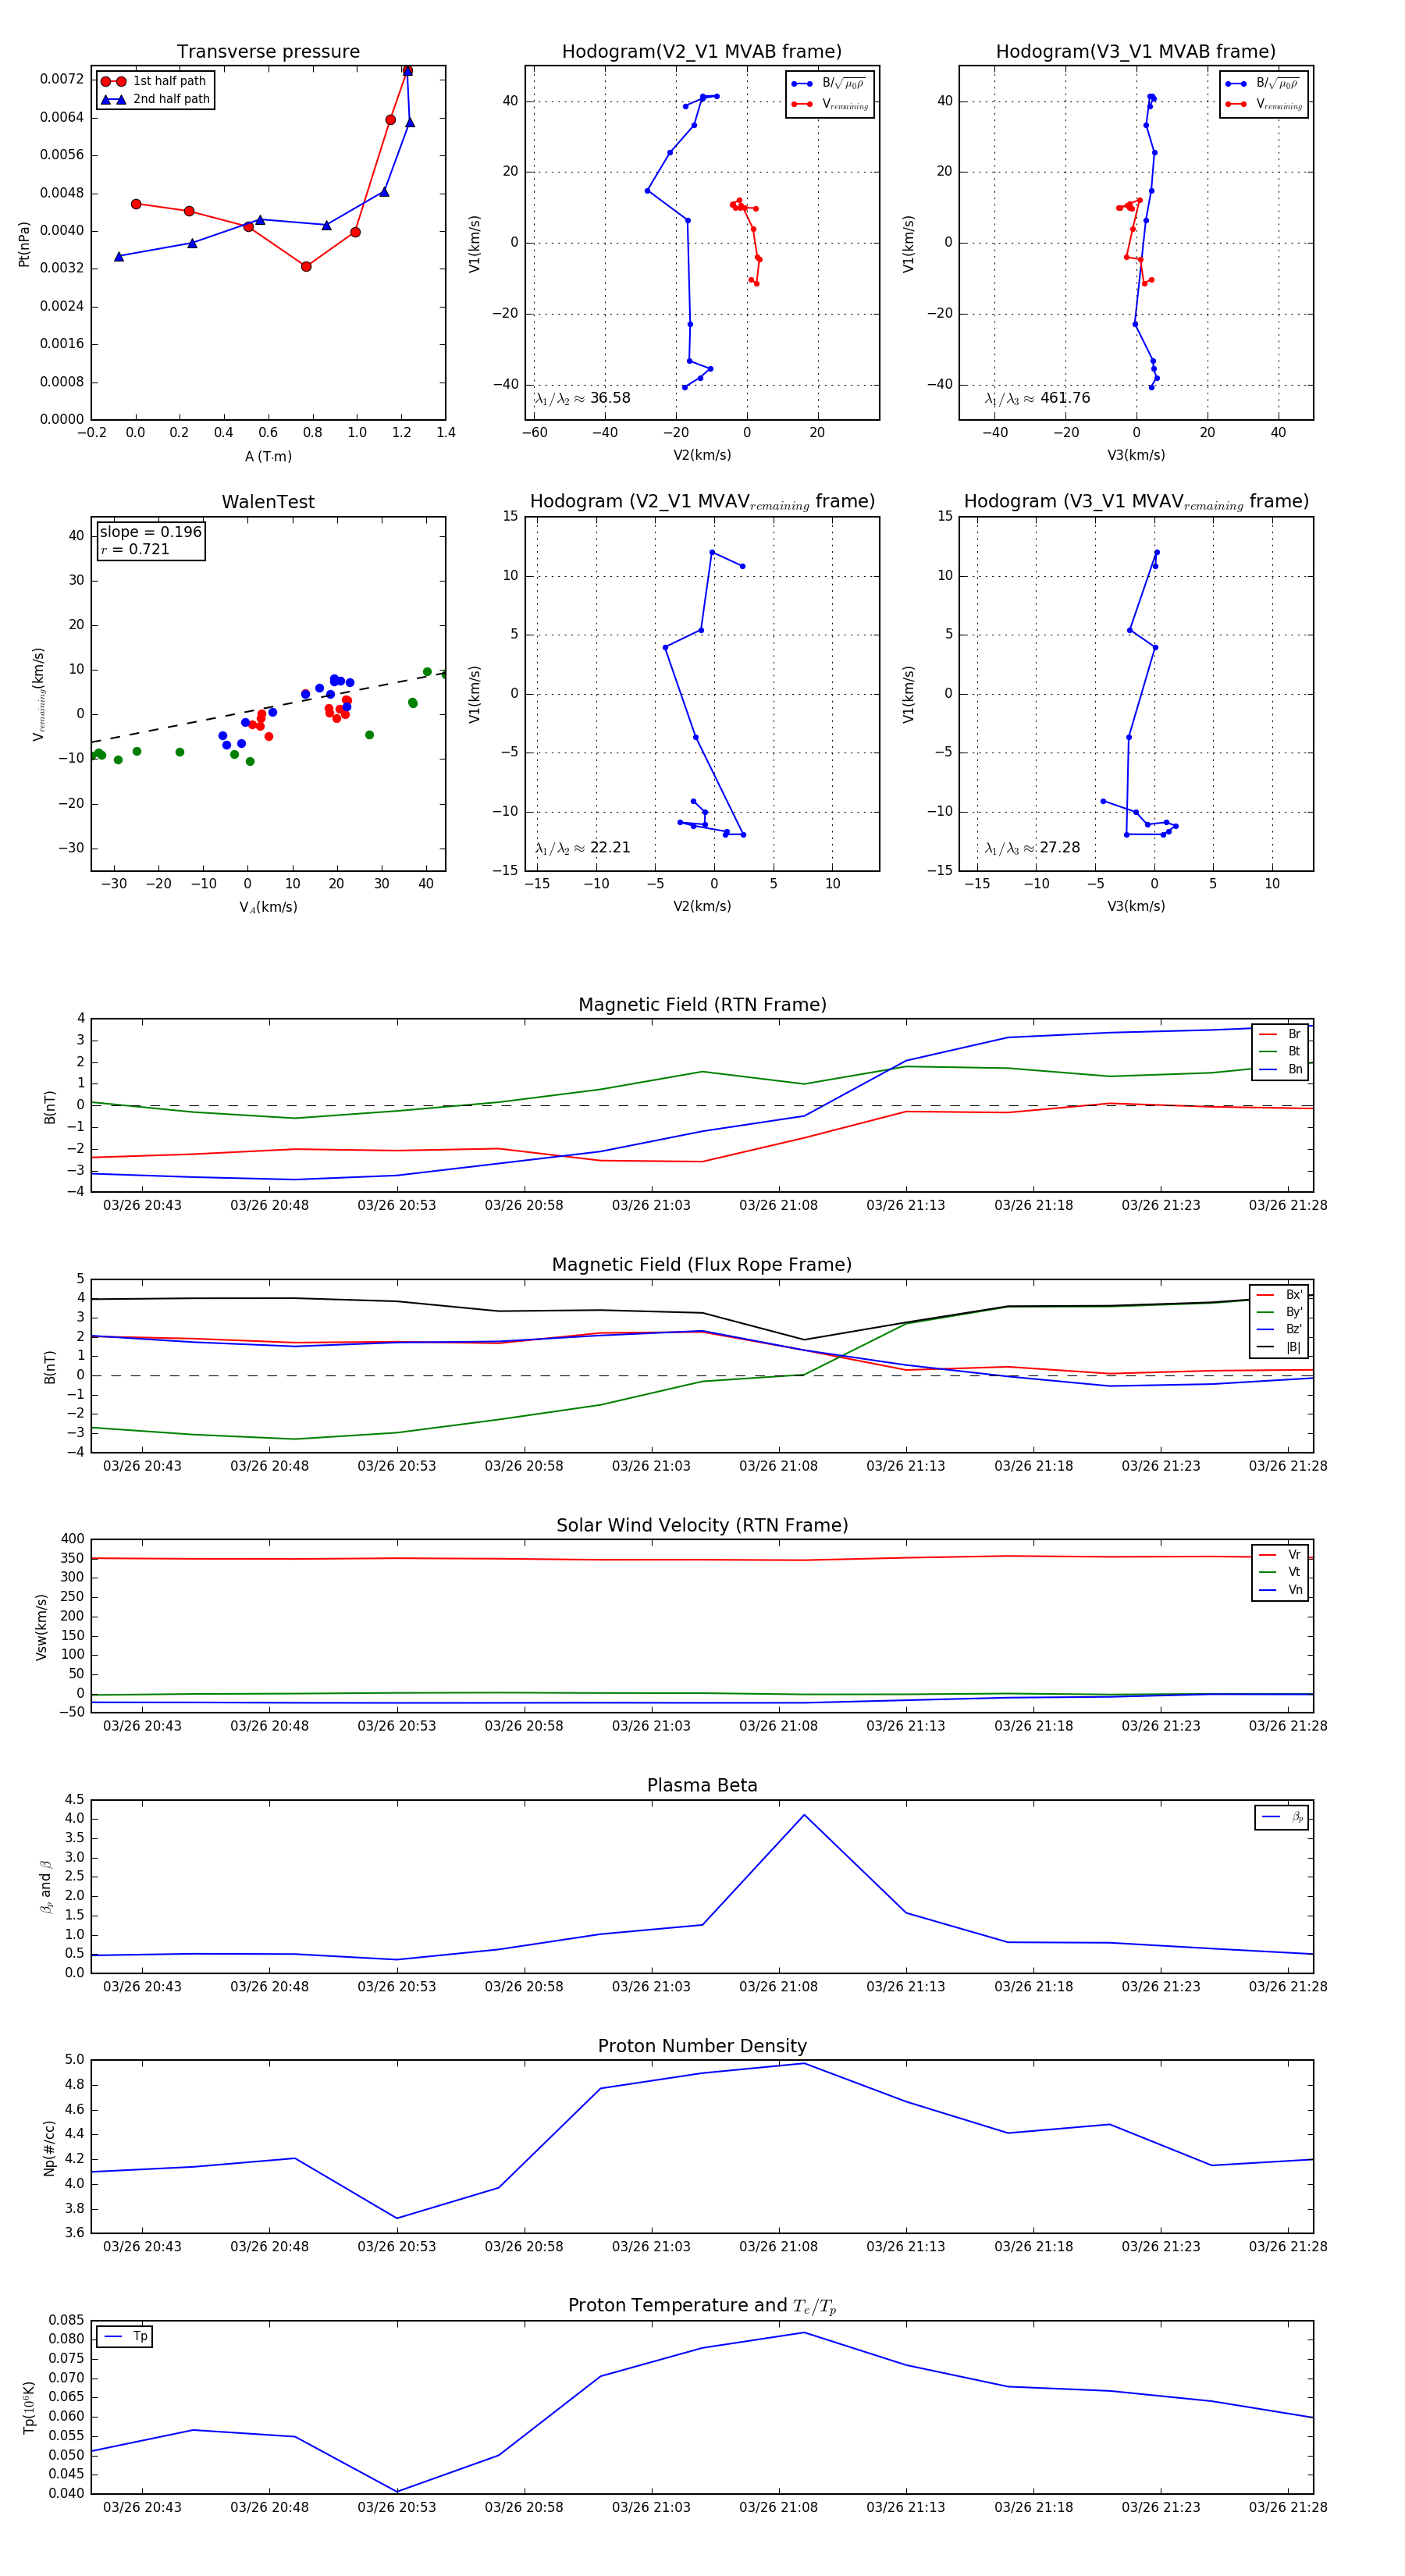Click the 'Transverse pressure' plot title
Screen dimensions: 1405x2576
click(x=268, y=52)
